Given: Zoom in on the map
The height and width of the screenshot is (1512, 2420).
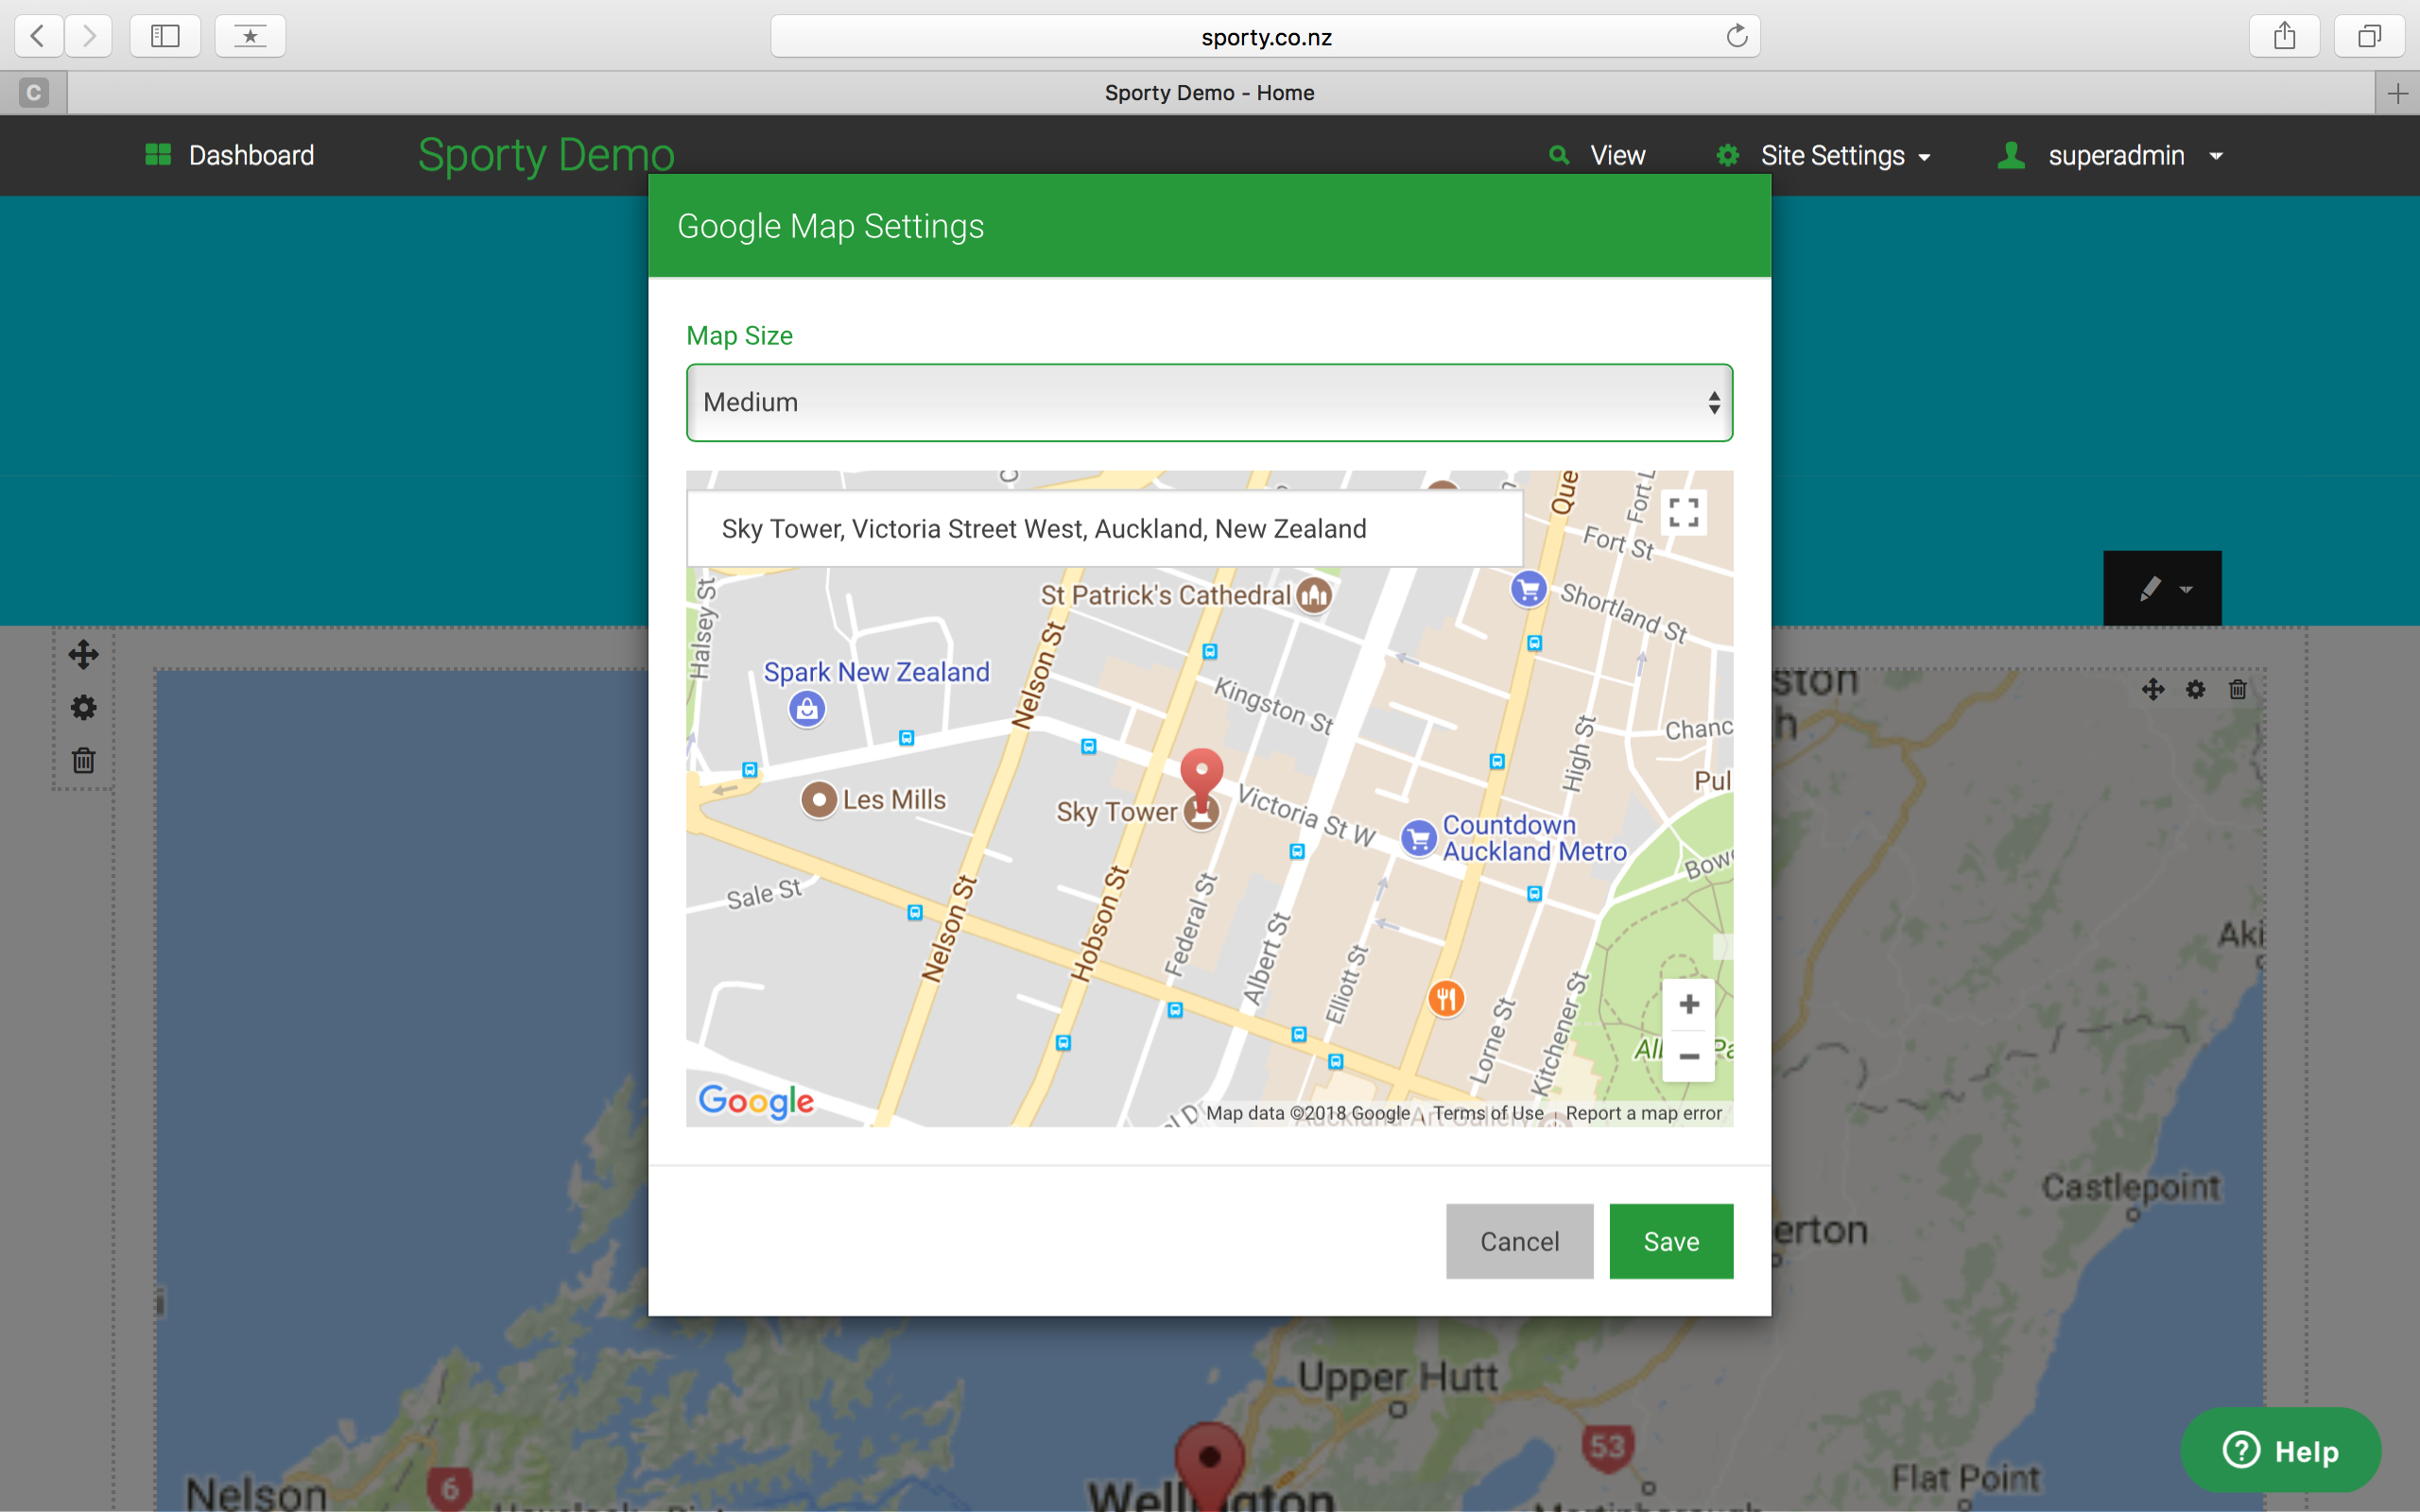Looking at the screenshot, I should [1688, 1004].
